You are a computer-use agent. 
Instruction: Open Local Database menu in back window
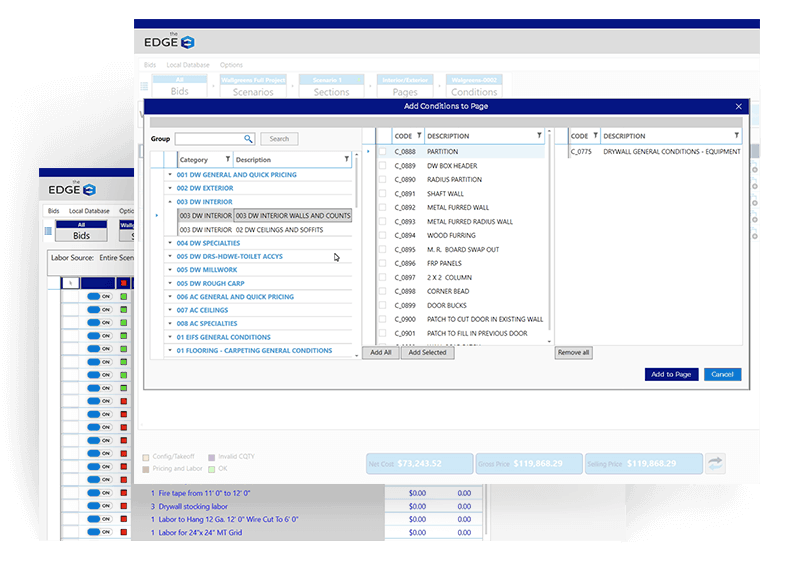click(x=89, y=211)
